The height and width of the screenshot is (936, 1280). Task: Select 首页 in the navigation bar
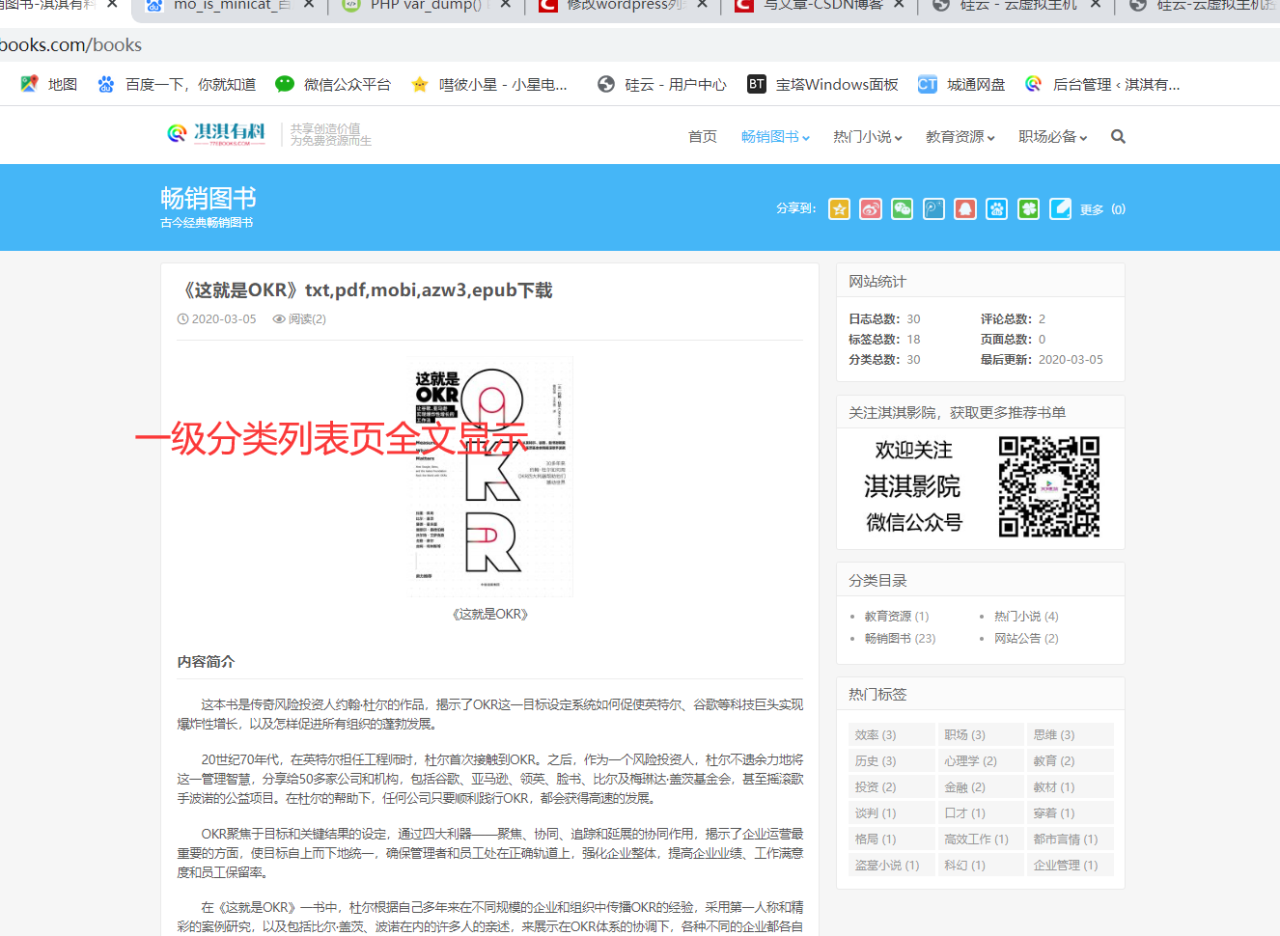pos(702,136)
